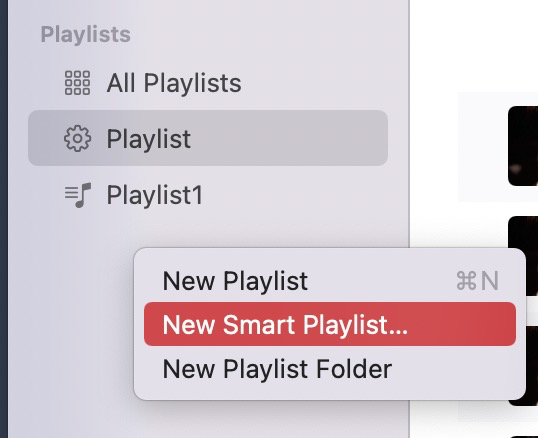This screenshot has width=538, height=438.
Task: Click the dark strip left of the sidebar
Action: point(4,219)
